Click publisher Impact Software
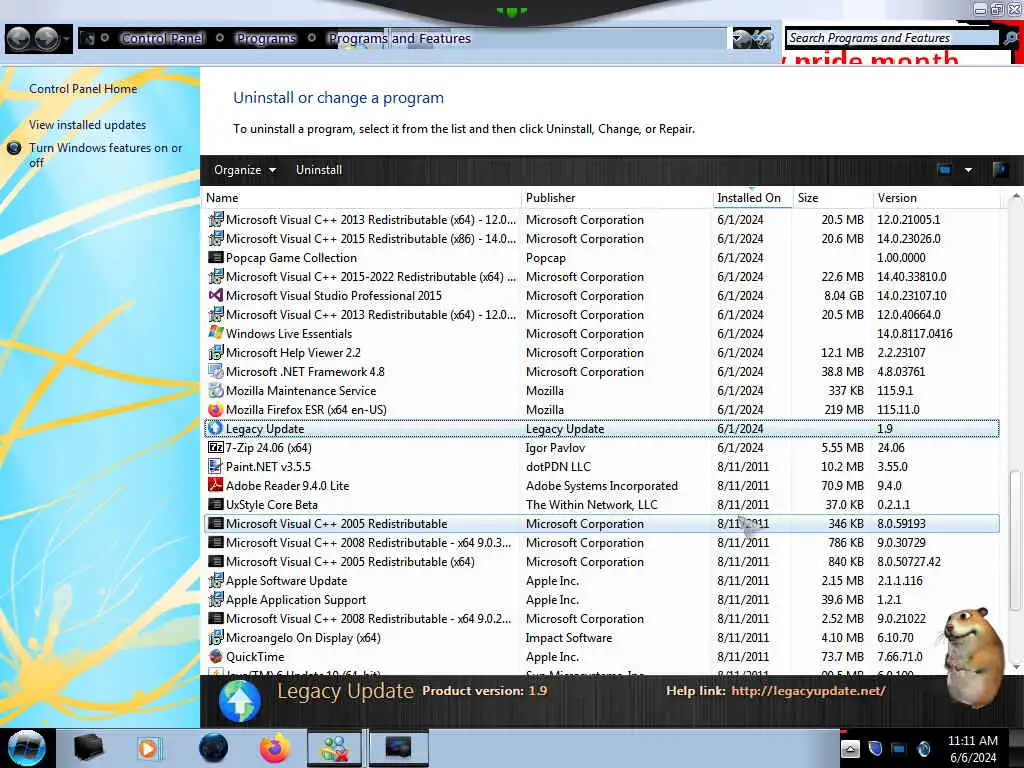This screenshot has height=768, width=1024. pos(569,637)
